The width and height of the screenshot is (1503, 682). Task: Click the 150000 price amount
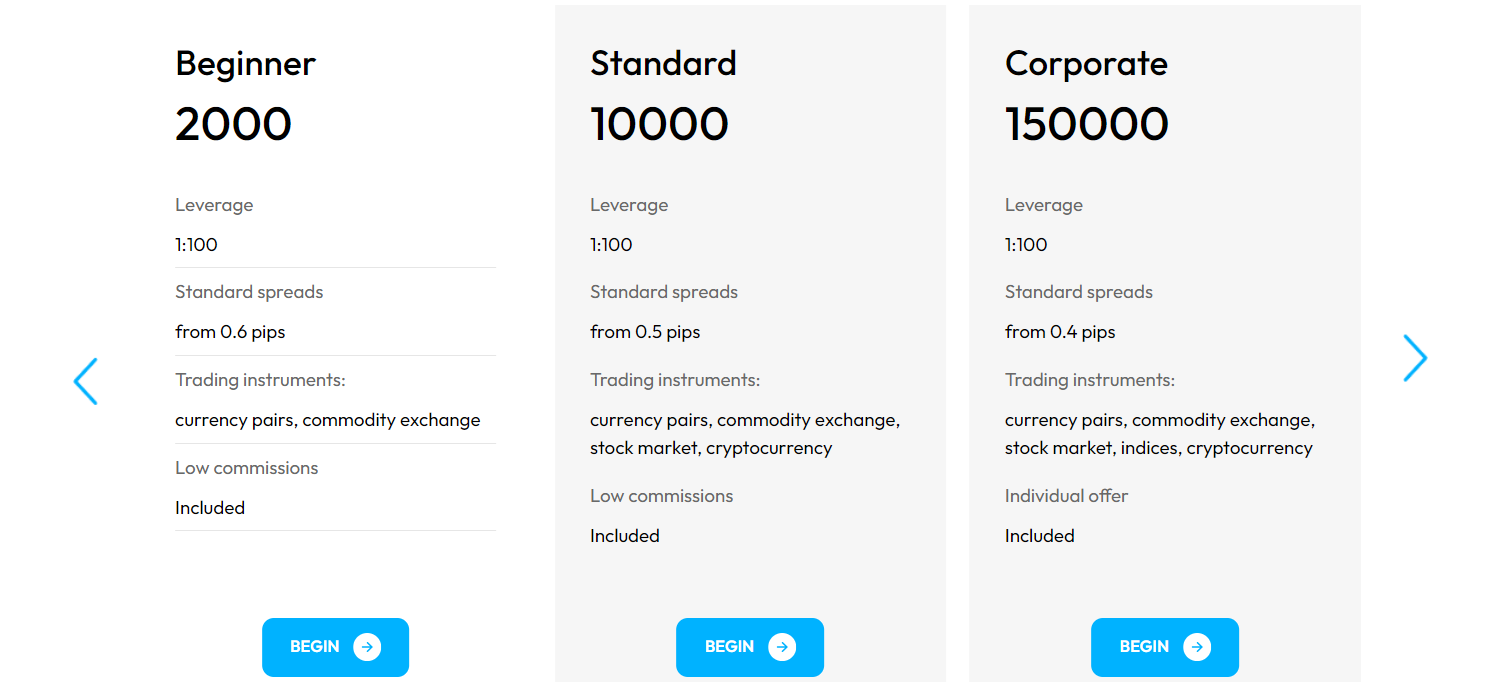pyautogui.click(x=1086, y=125)
